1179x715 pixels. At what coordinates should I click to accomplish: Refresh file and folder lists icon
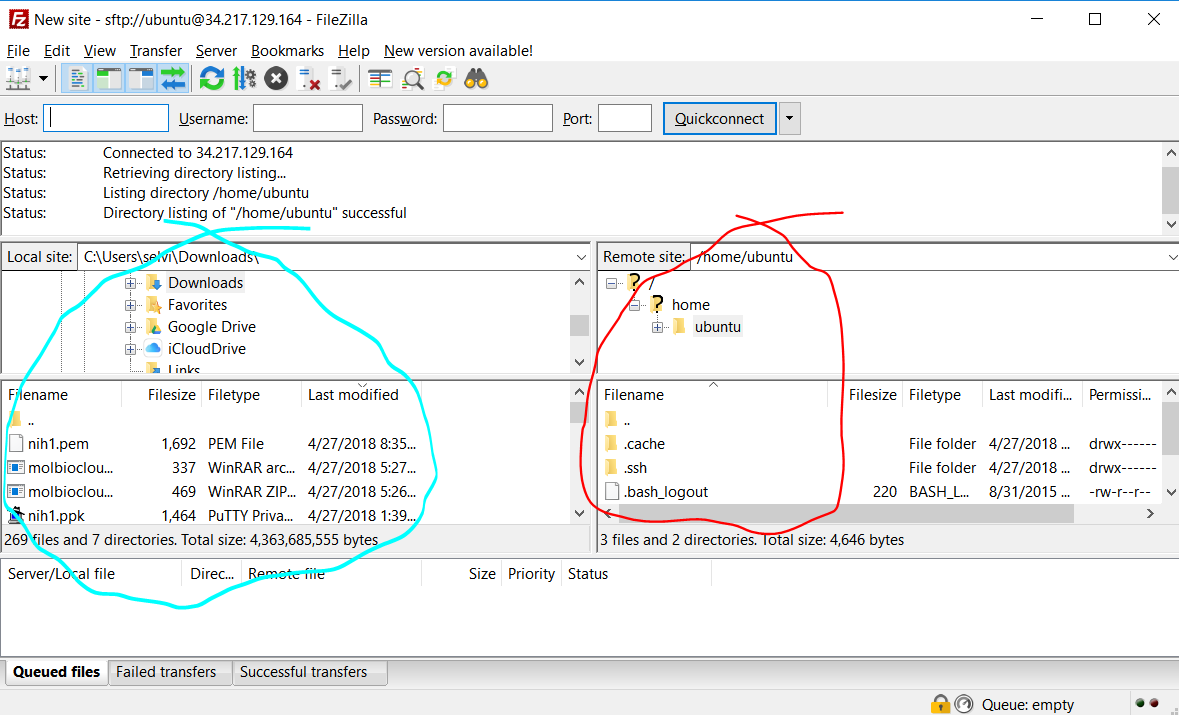[211, 78]
